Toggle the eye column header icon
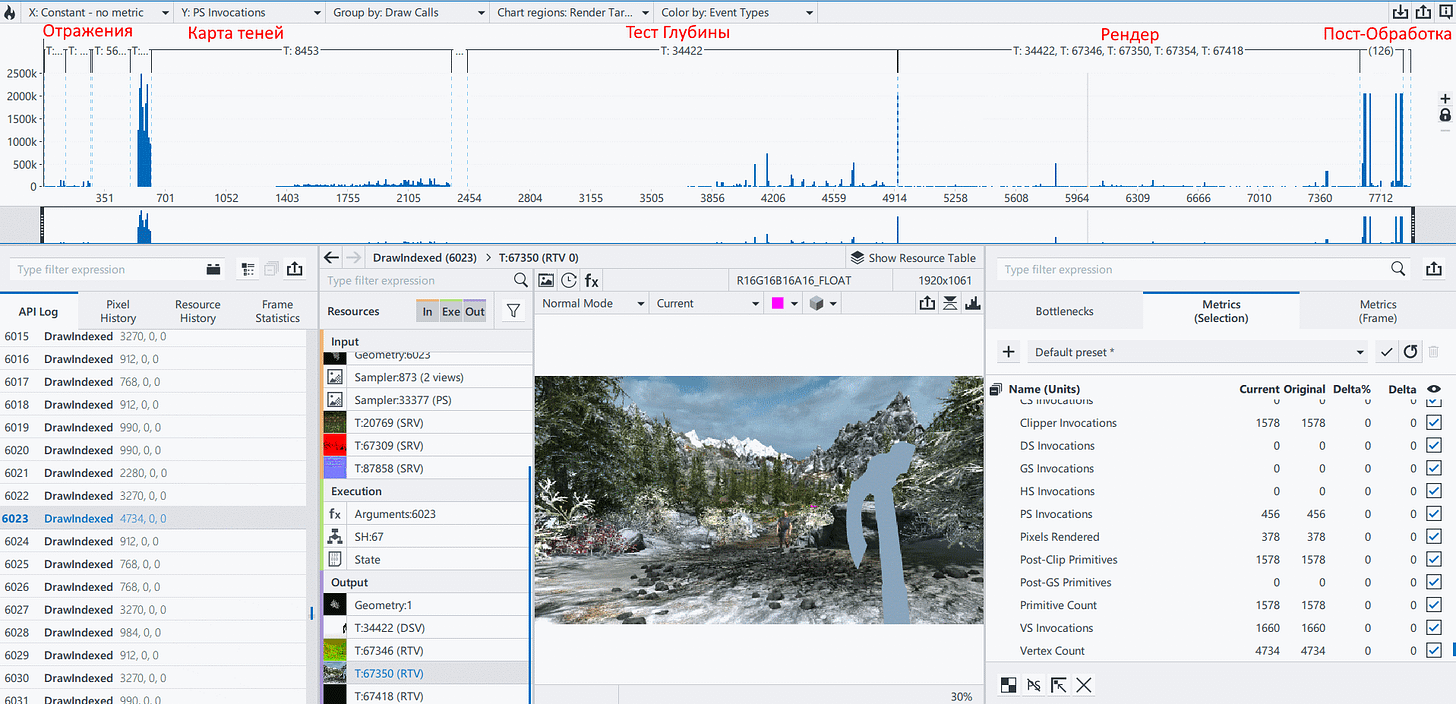The image size is (1456, 704). (1435, 389)
